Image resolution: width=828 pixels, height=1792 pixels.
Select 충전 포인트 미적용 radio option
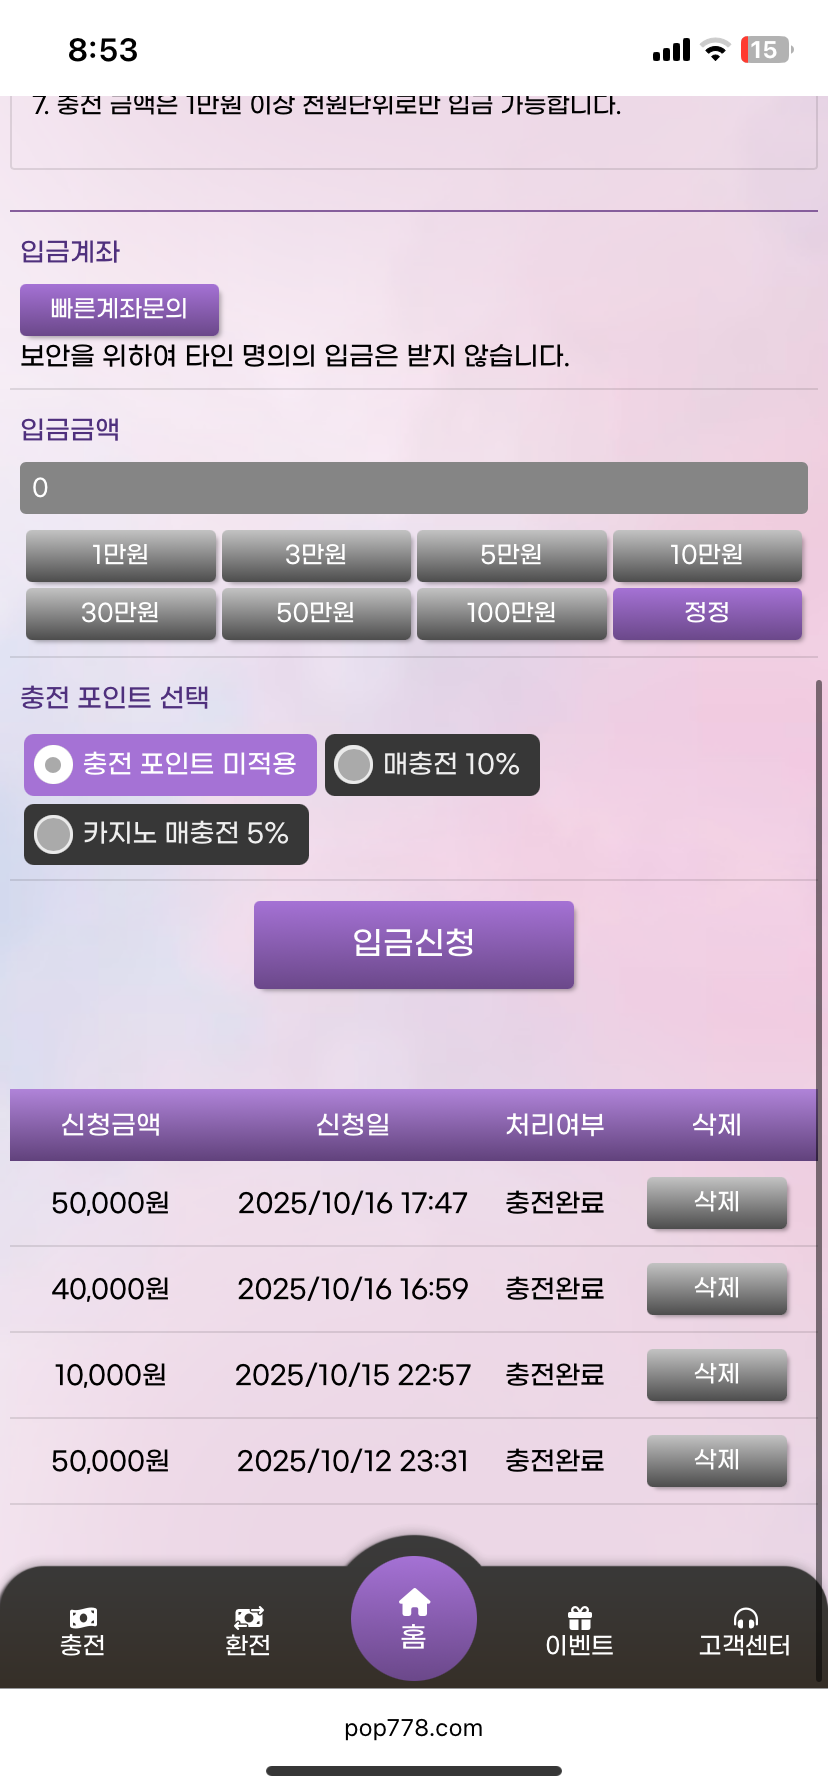pyautogui.click(x=54, y=765)
